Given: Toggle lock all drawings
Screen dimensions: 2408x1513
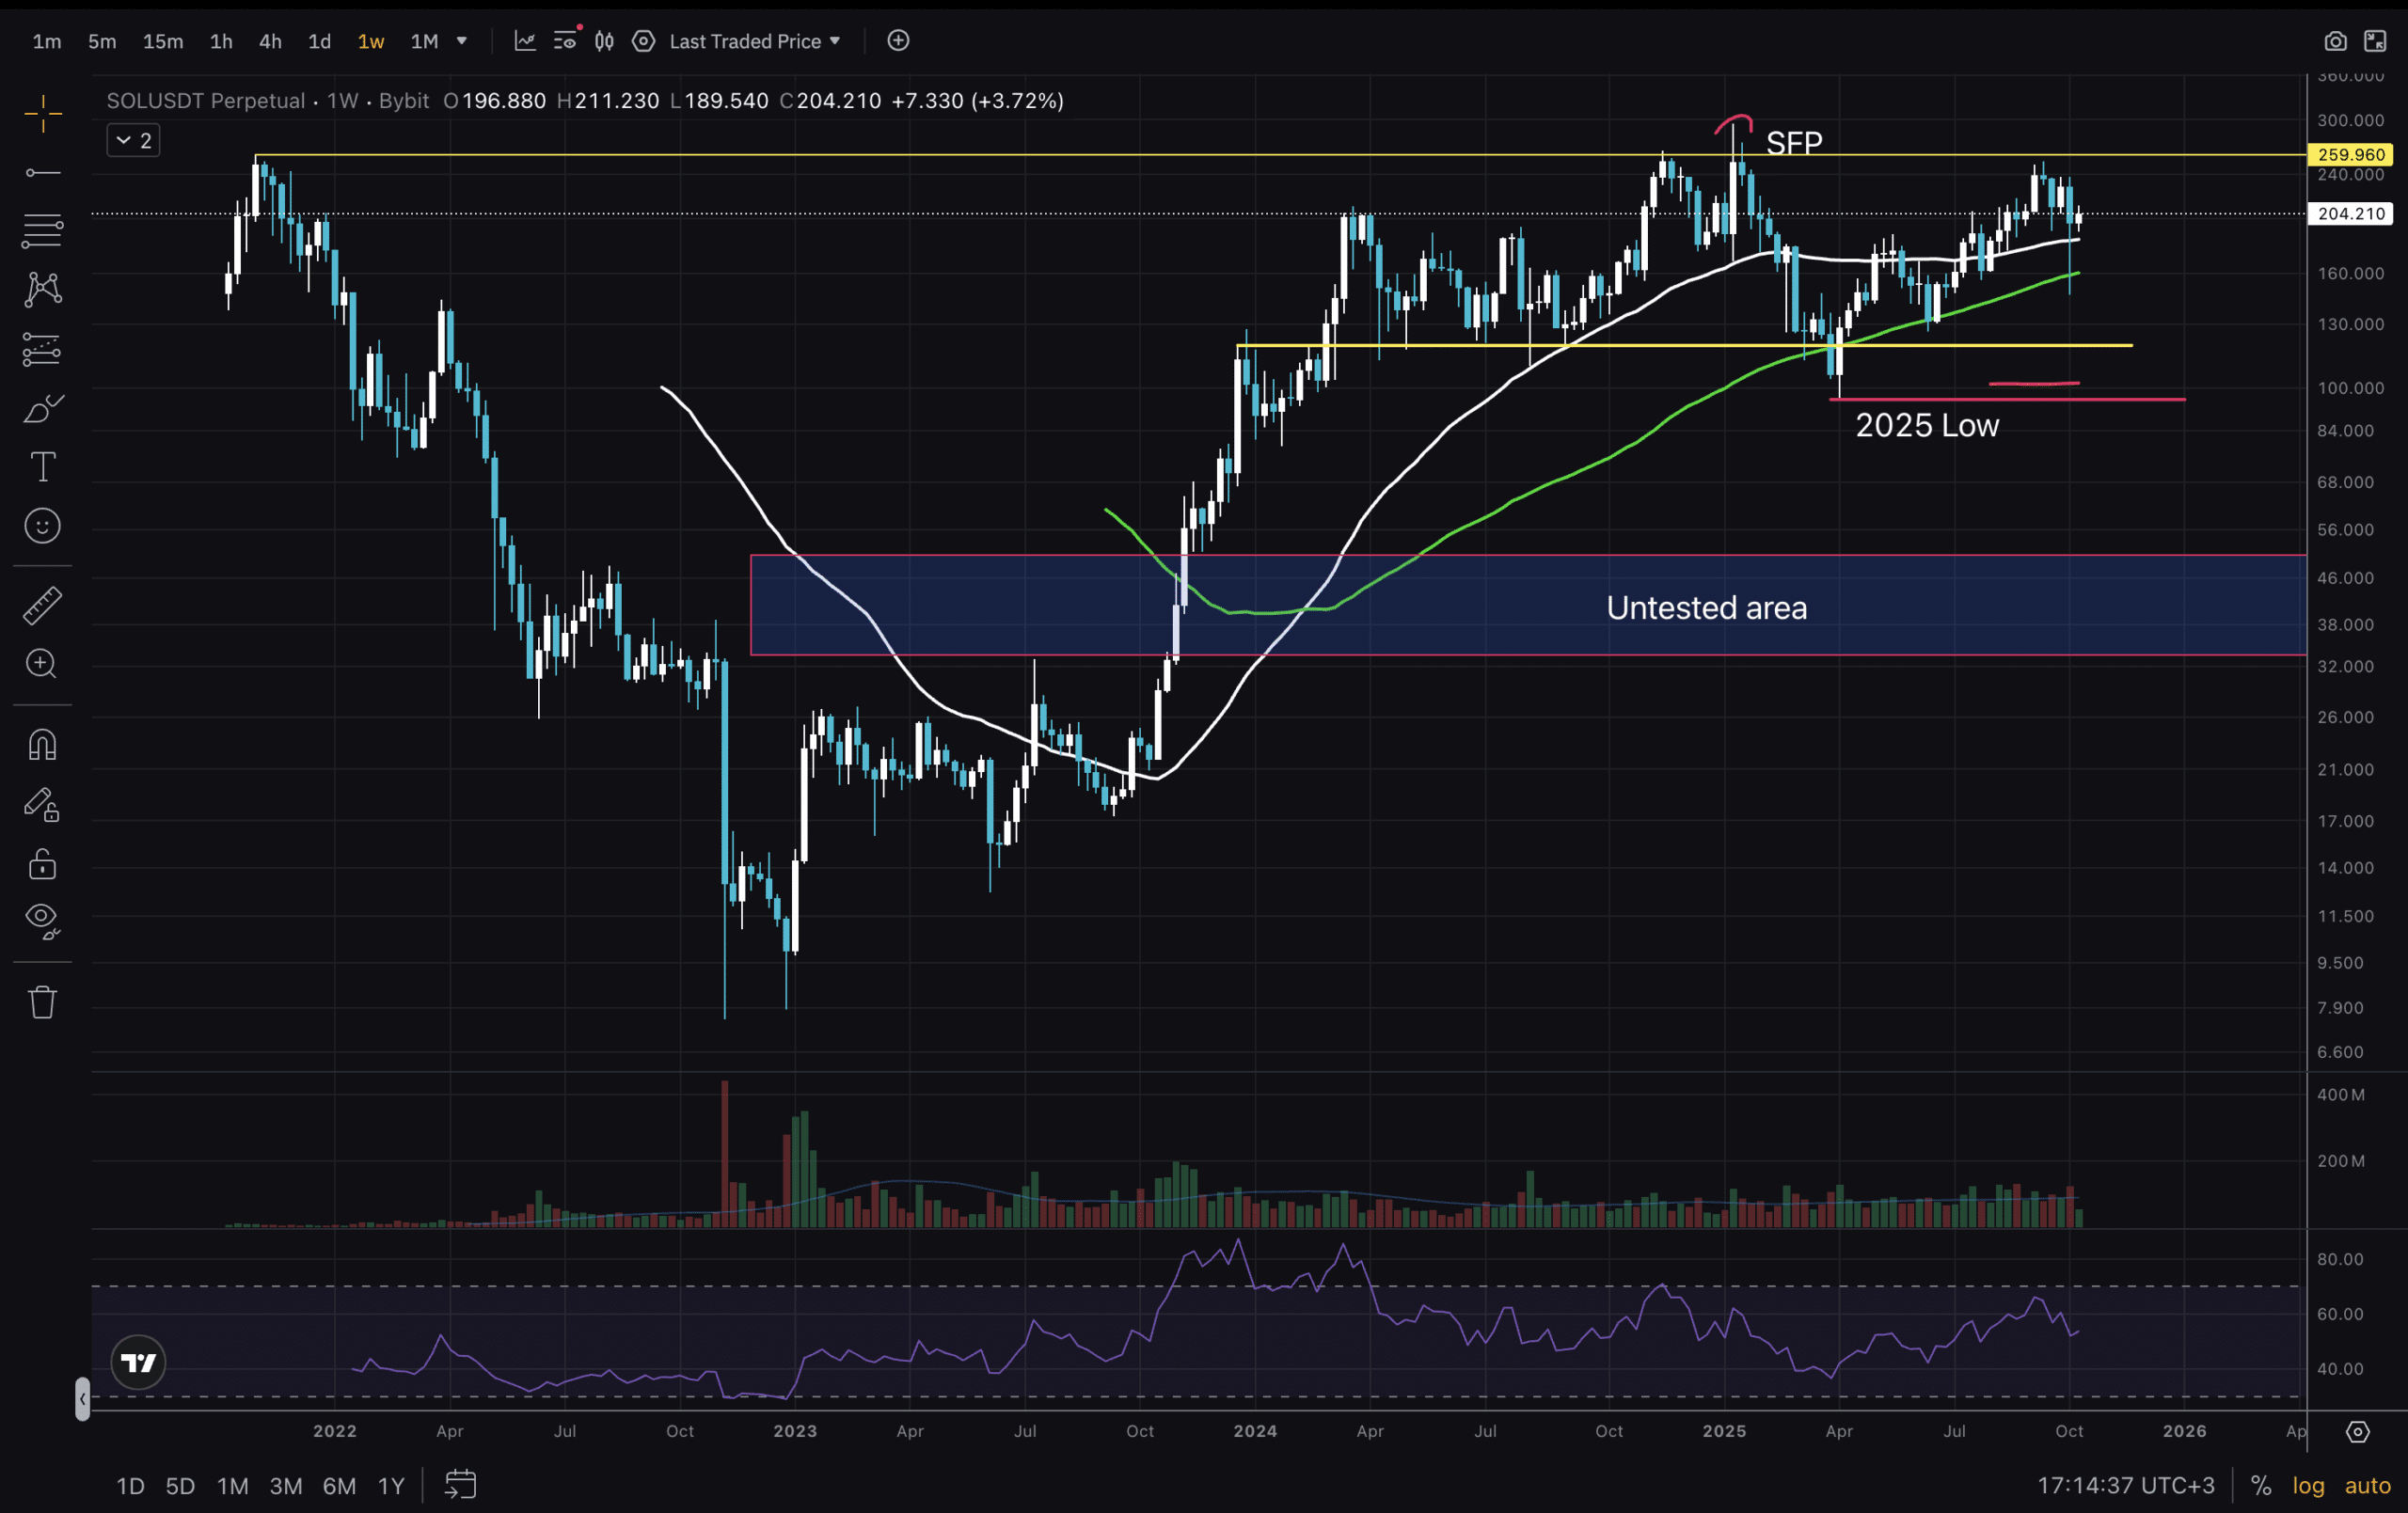Looking at the screenshot, I should tap(42, 864).
